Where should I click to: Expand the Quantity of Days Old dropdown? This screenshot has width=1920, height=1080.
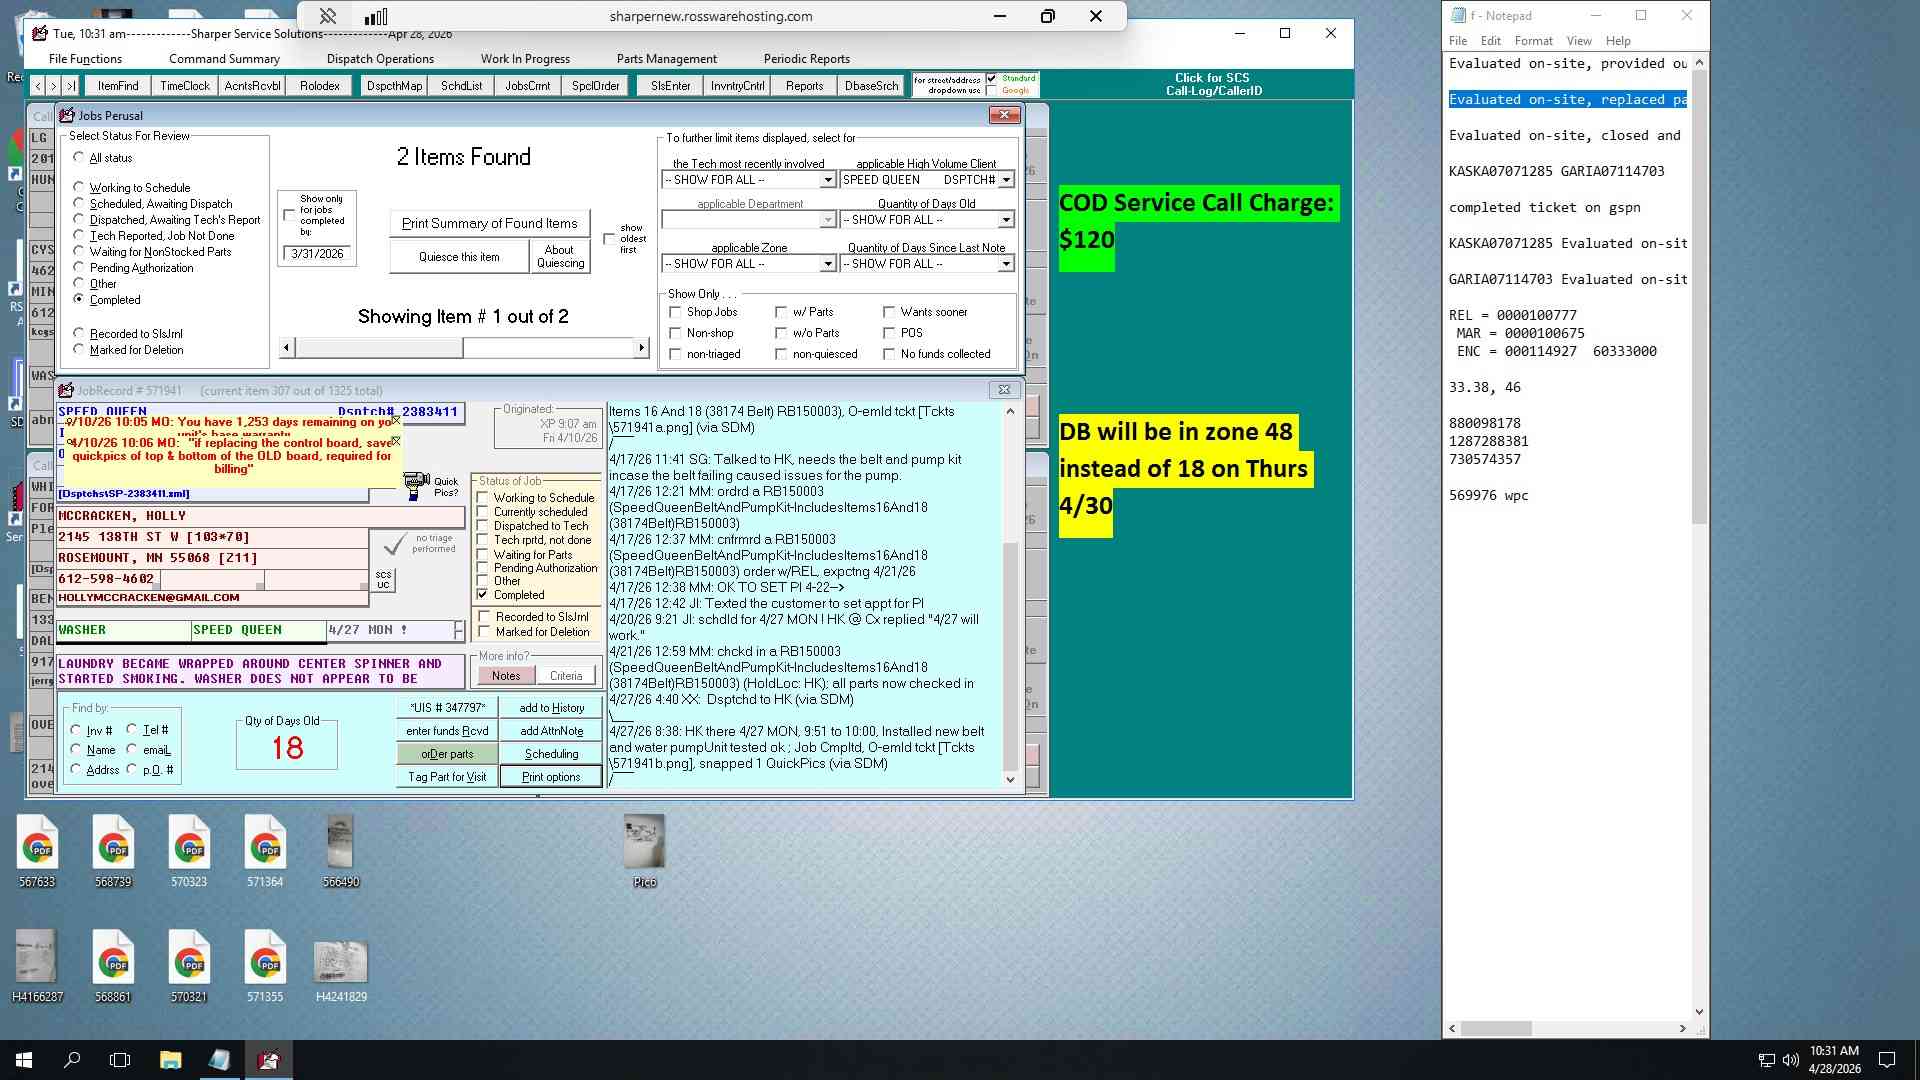coord(1006,220)
